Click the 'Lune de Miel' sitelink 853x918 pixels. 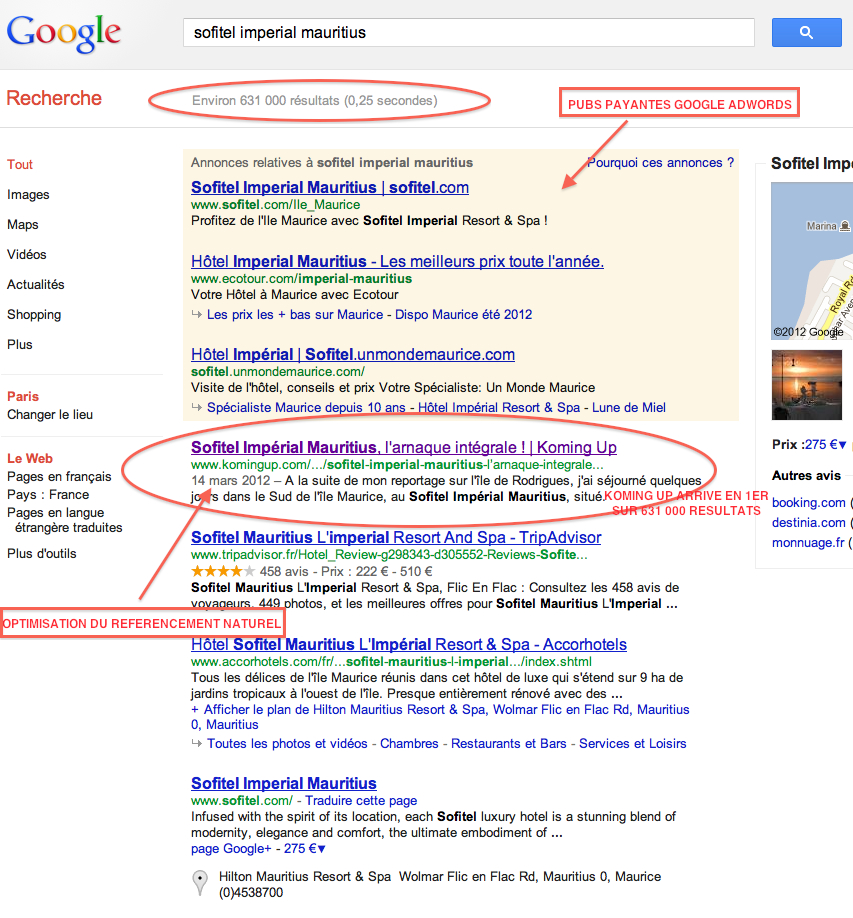(629, 407)
